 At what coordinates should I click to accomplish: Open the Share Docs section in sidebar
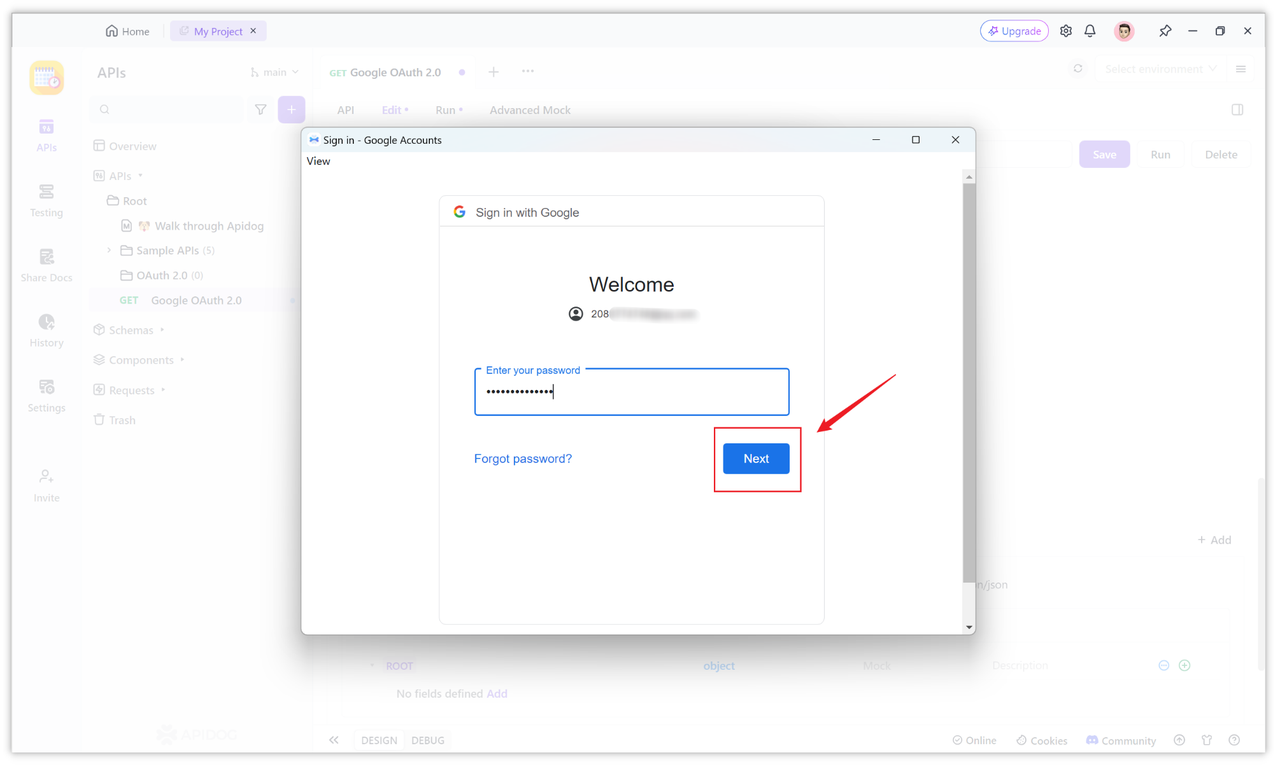[x=46, y=265]
